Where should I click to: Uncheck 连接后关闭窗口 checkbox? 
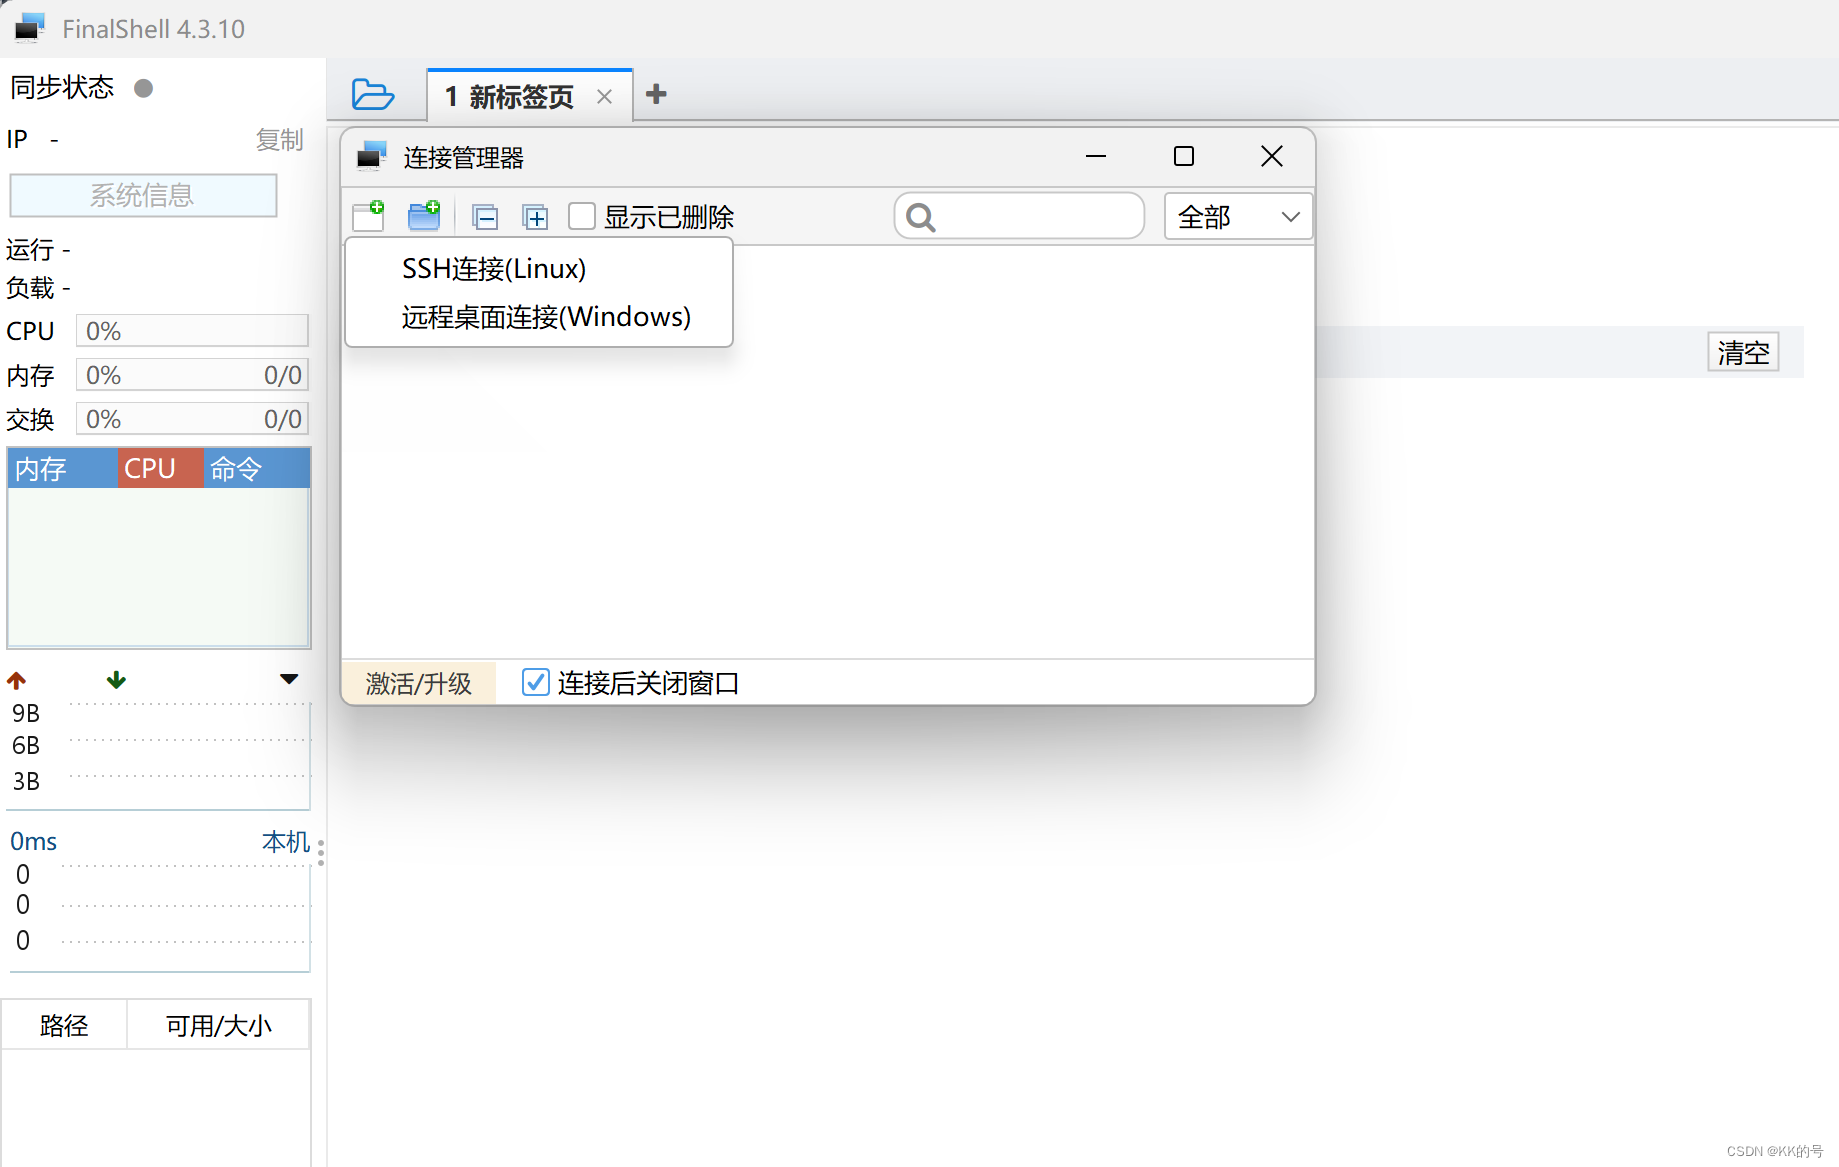[x=535, y=682]
